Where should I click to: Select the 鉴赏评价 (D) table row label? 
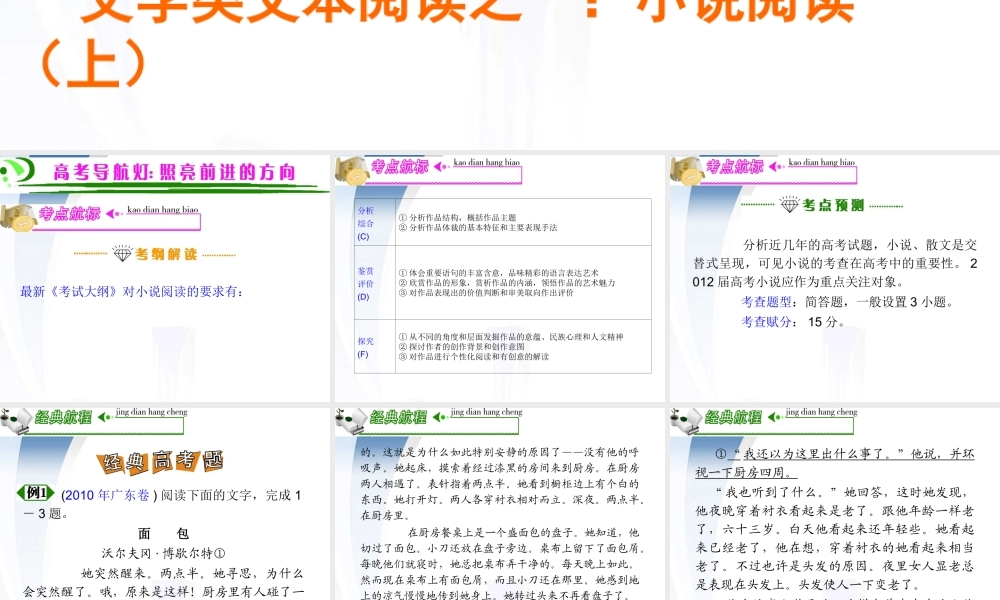(x=365, y=284)
